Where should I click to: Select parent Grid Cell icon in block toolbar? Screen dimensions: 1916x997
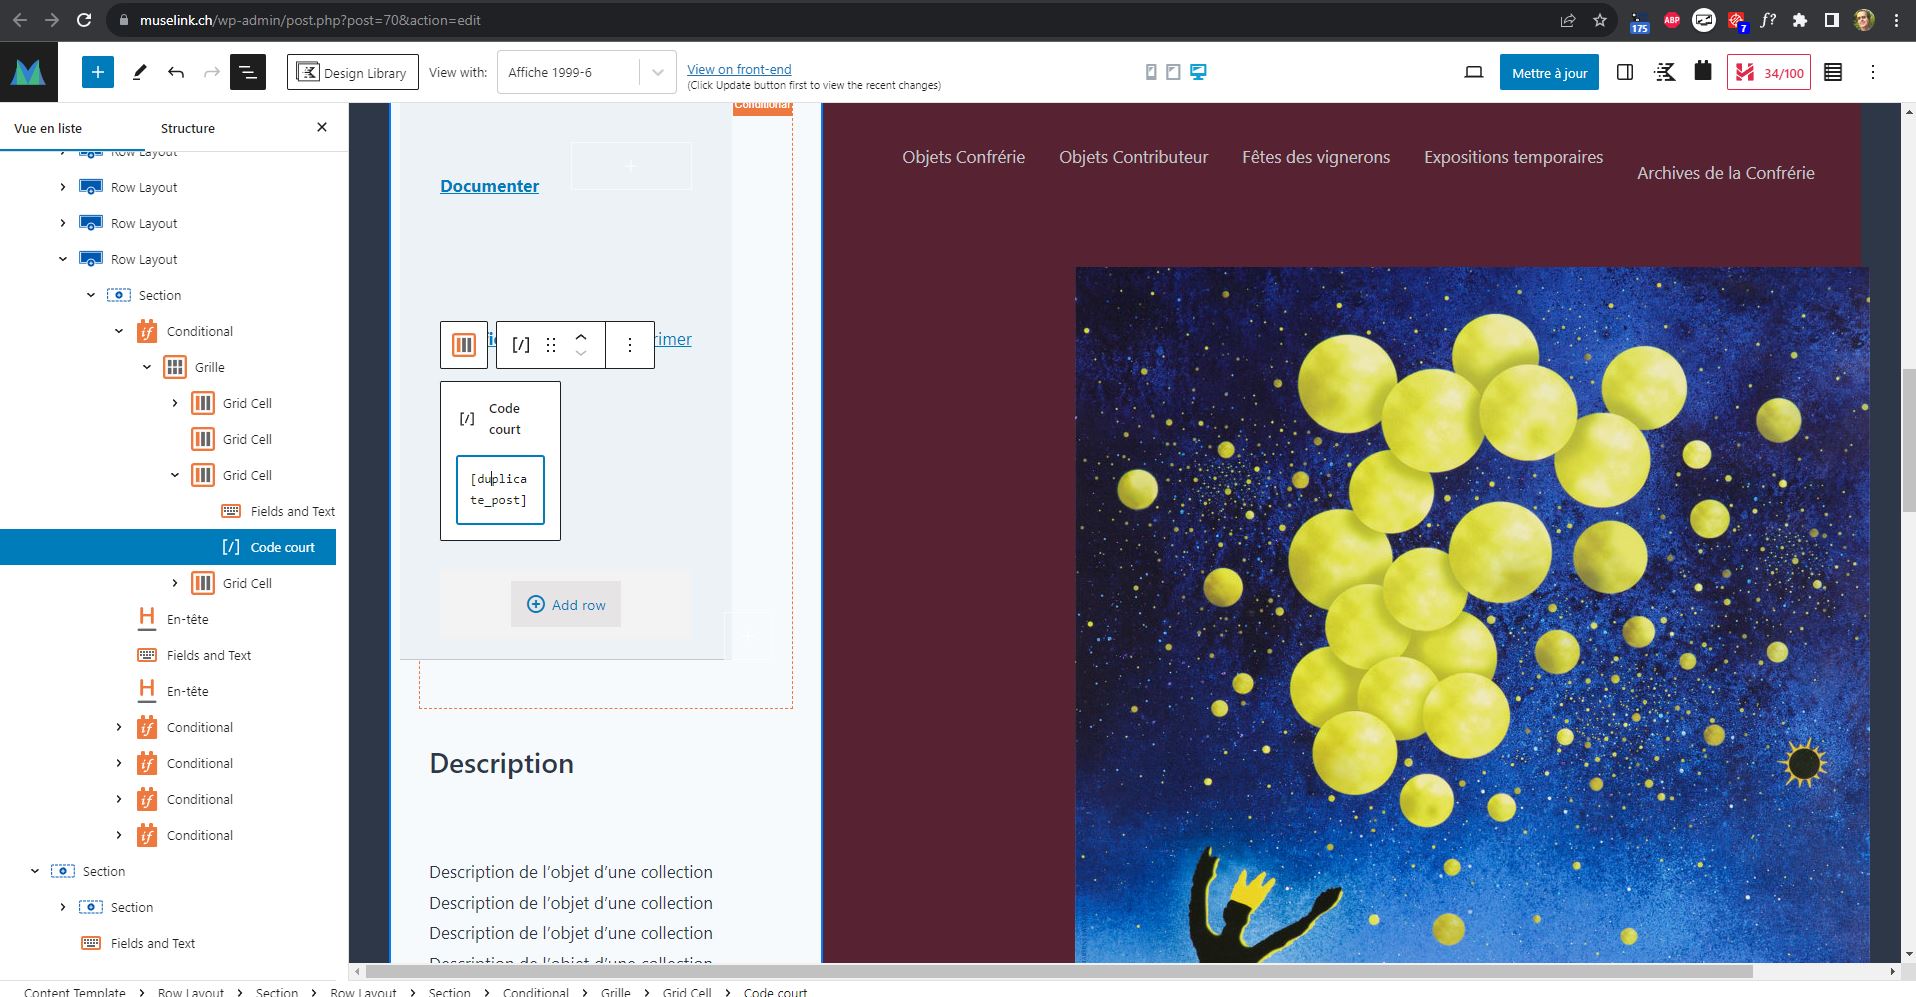[464, 345]
